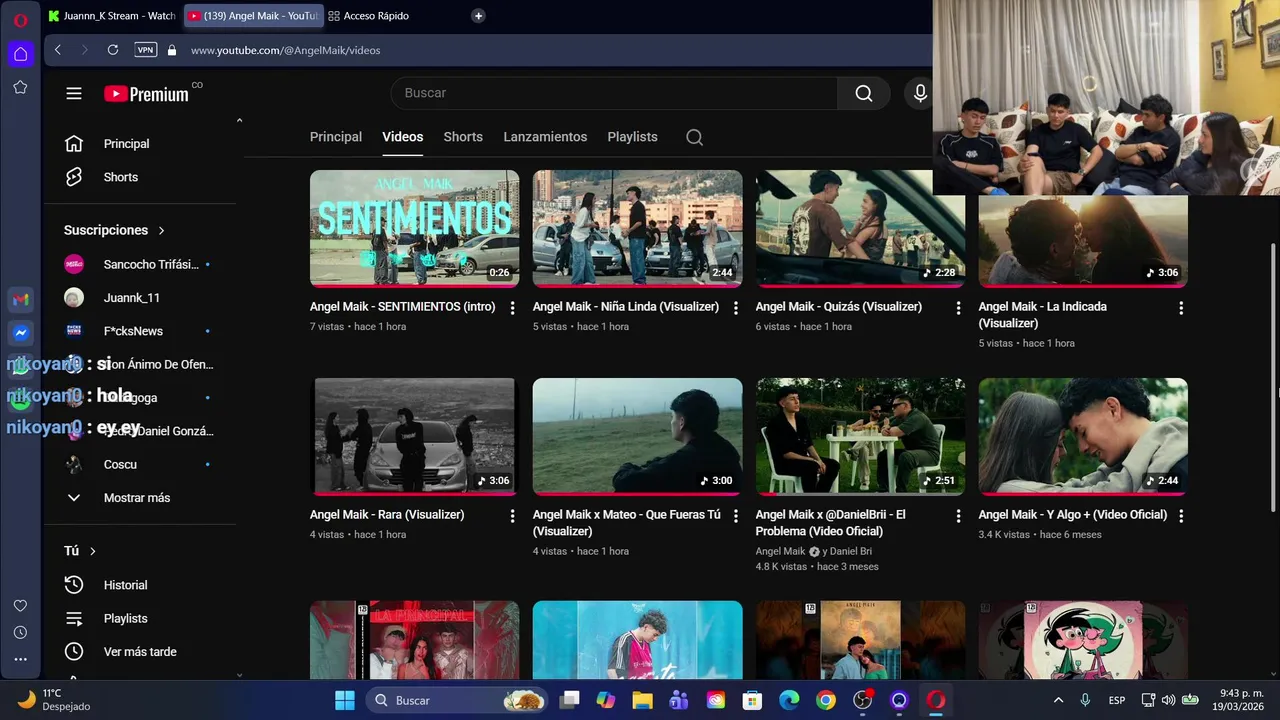Switch to Juannn_K Stream browser tab
Screen dimensions: 1280x720
point(112,16)
